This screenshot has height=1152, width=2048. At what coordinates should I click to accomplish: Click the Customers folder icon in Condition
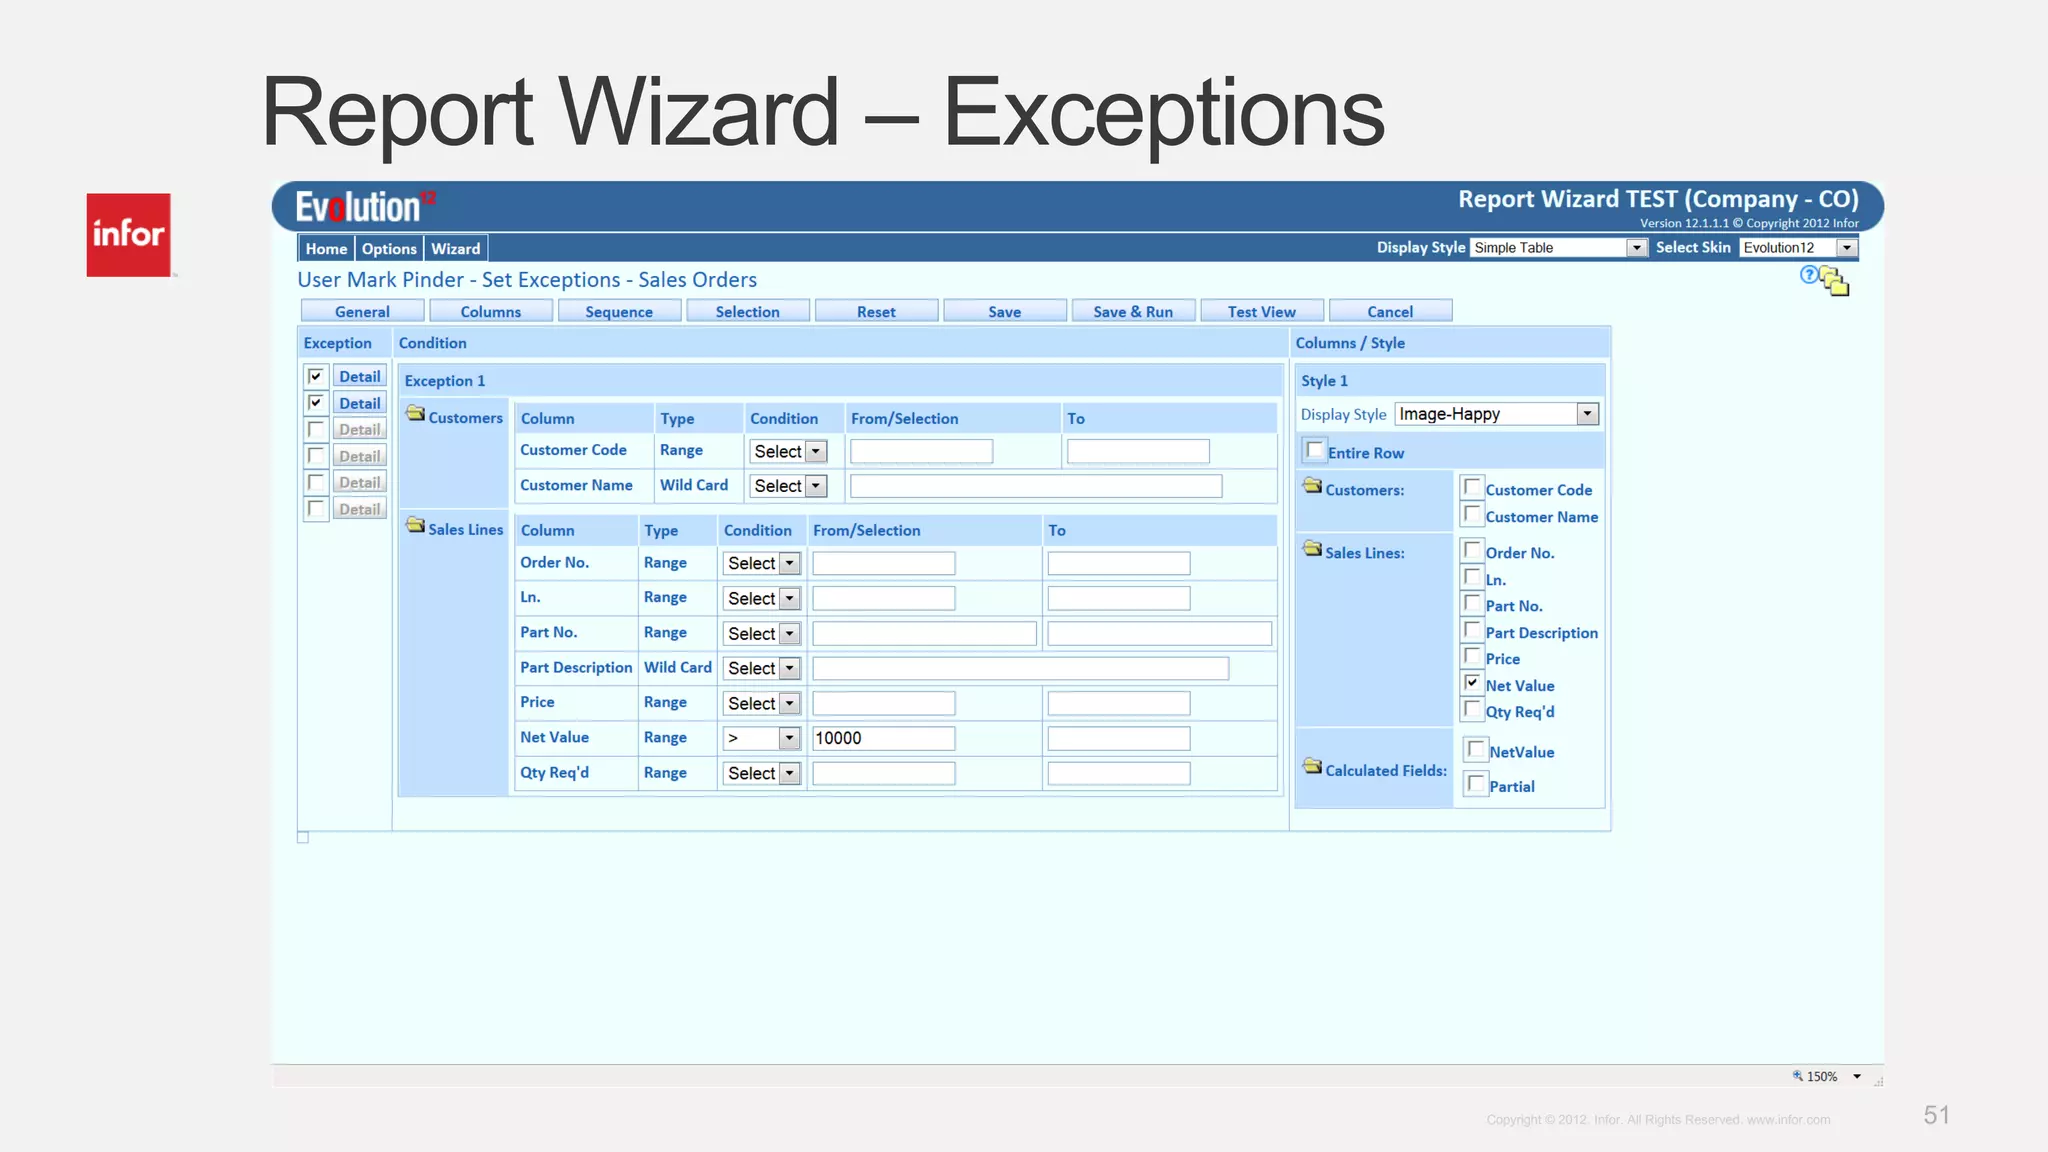pos(415,413)
